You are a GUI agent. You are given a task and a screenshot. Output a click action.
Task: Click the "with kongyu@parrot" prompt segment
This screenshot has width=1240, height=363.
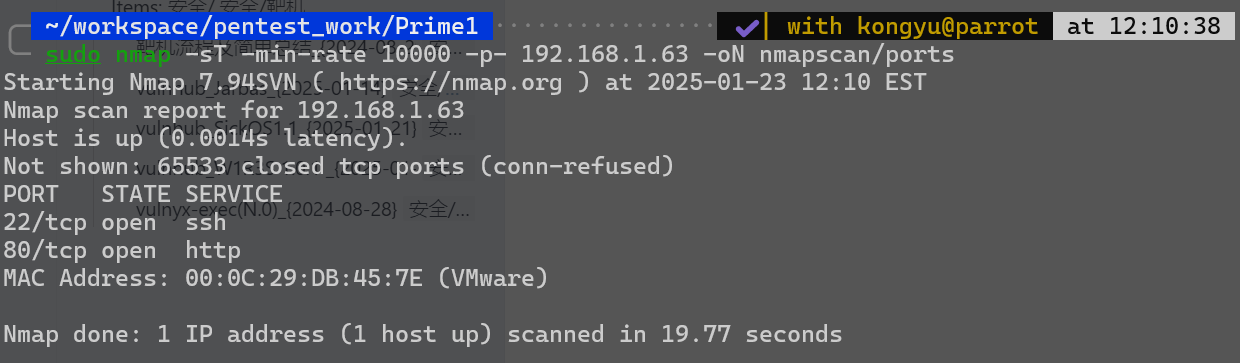(x=912, y=27)
